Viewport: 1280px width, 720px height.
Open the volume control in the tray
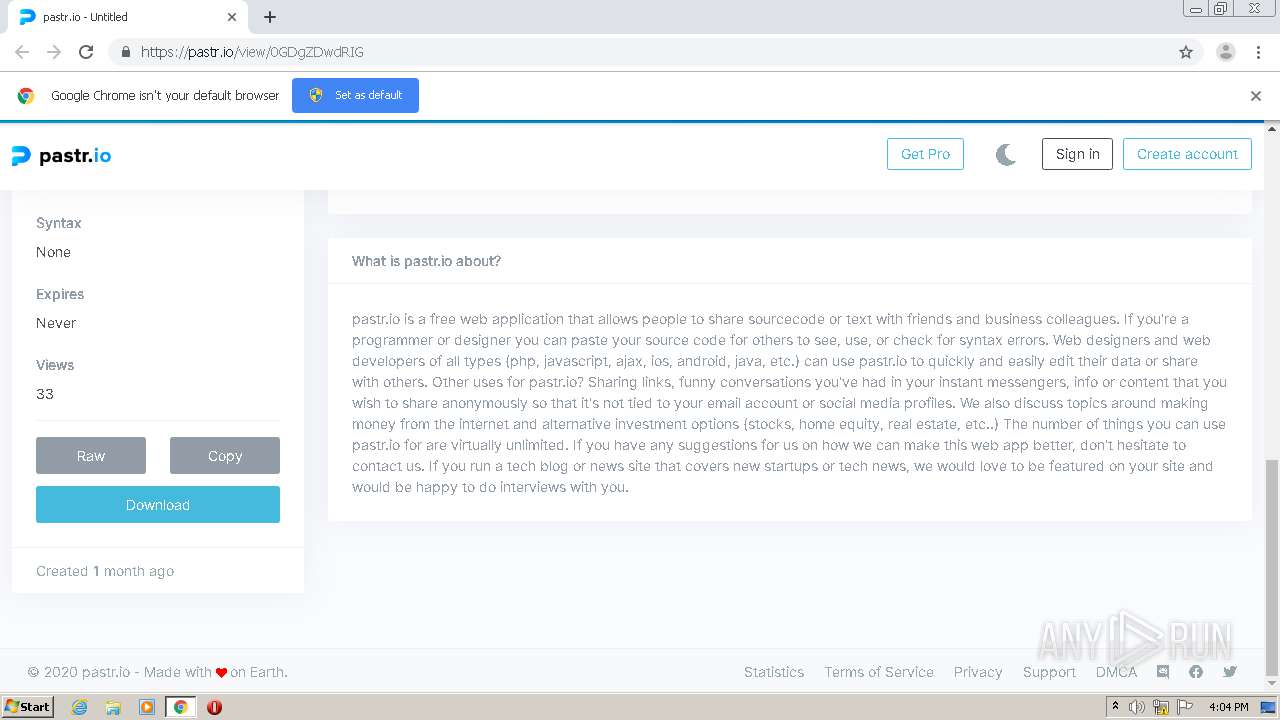1137,707
